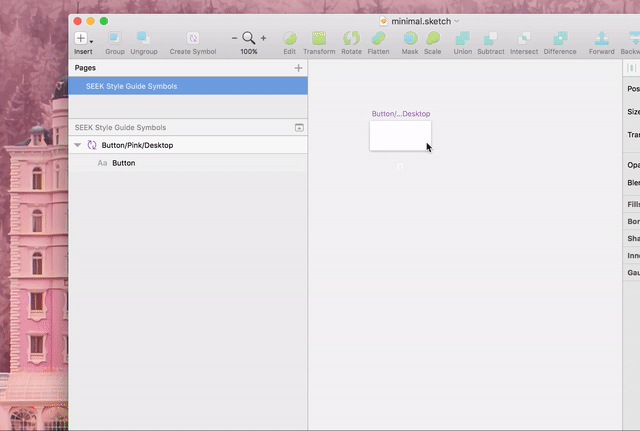Select the Button/Pink/Desktop layer row
Image resolution: width=640 pixels, height=431 pixels.
pyautogui.click(x=188, y=145)
